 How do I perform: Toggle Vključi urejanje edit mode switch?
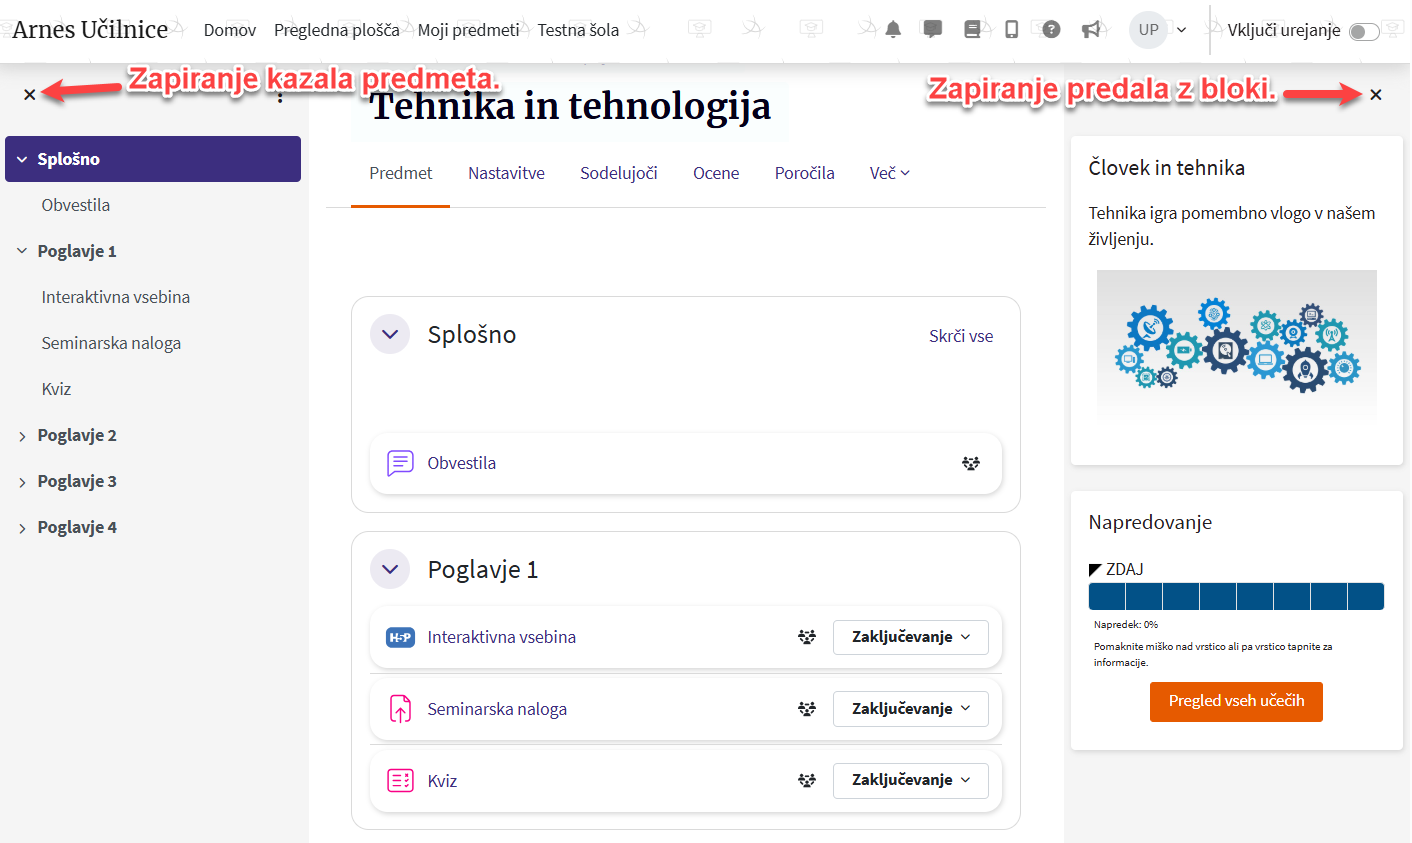pyautogui.click(x=1364, y=31)
